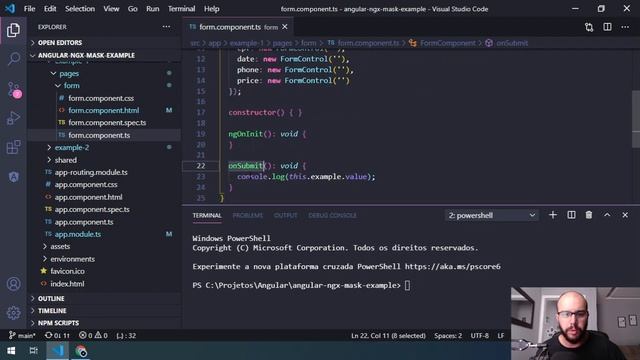Change end of line sequence LF
This screenshot has width=640, height=360.
500,336
